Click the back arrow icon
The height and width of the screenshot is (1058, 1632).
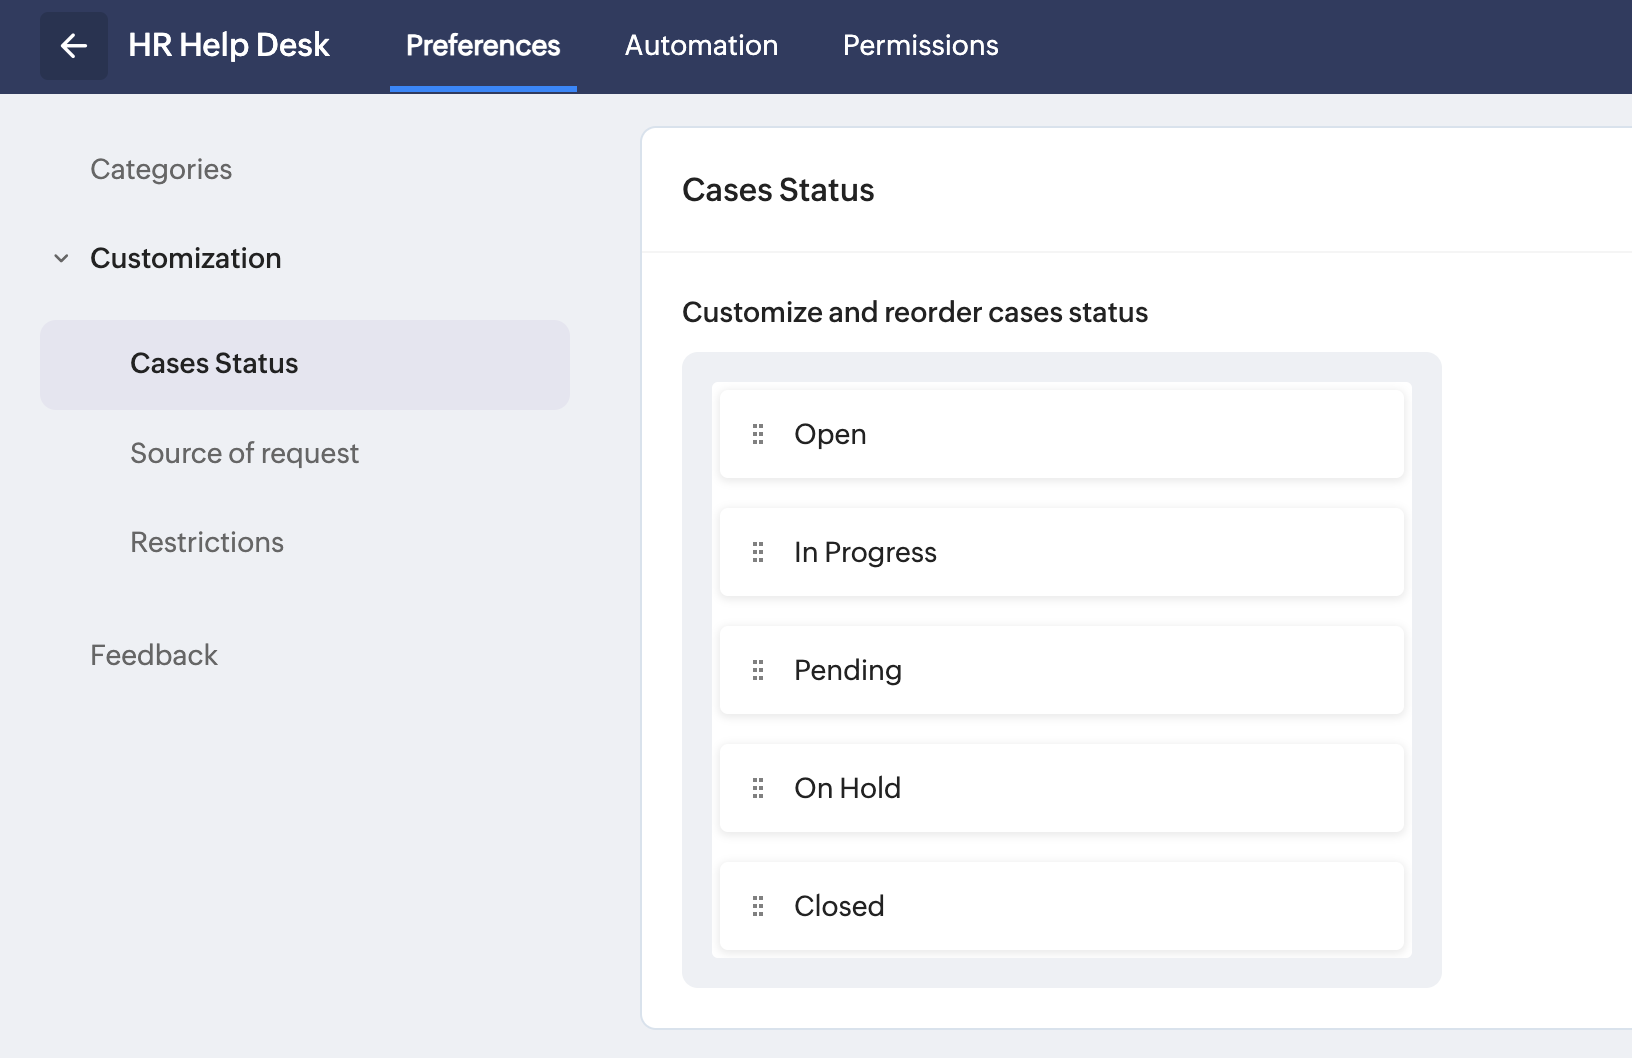(x=74, y=46)
